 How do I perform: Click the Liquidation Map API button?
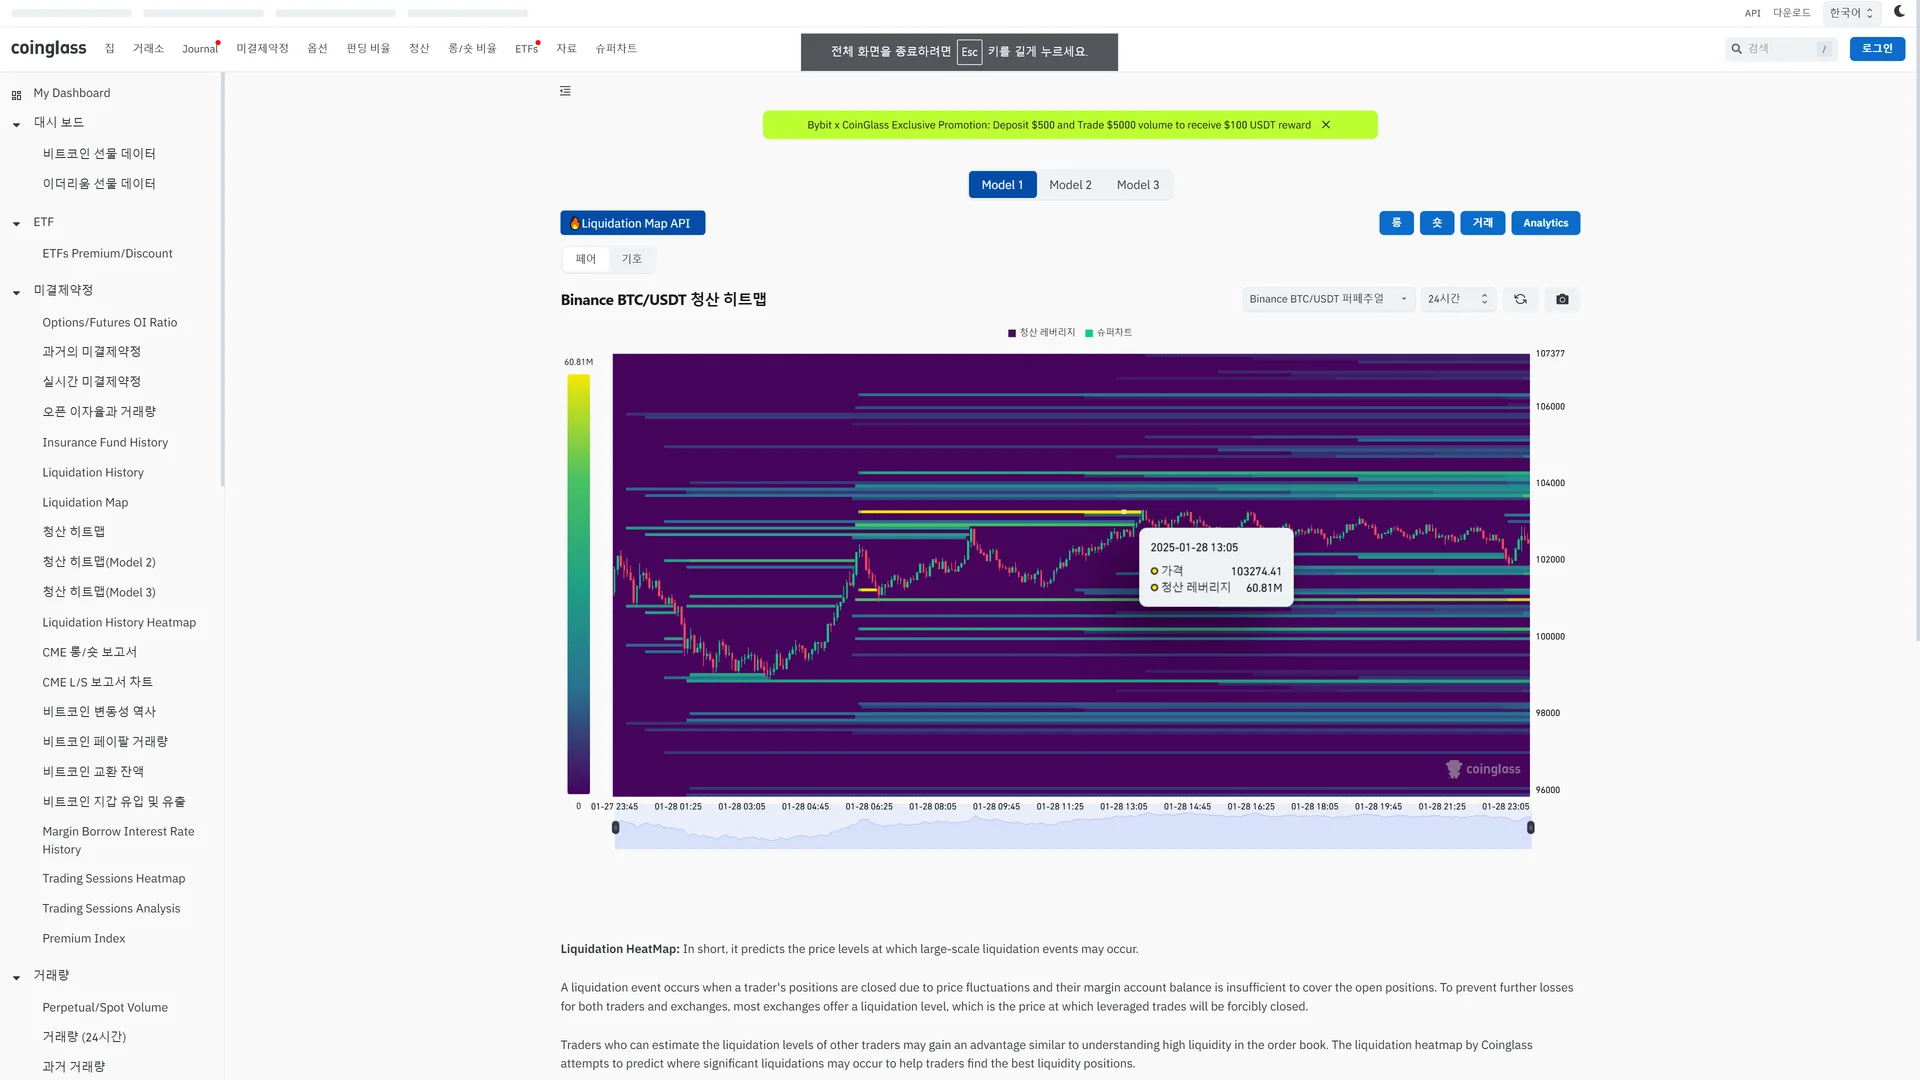632,223
